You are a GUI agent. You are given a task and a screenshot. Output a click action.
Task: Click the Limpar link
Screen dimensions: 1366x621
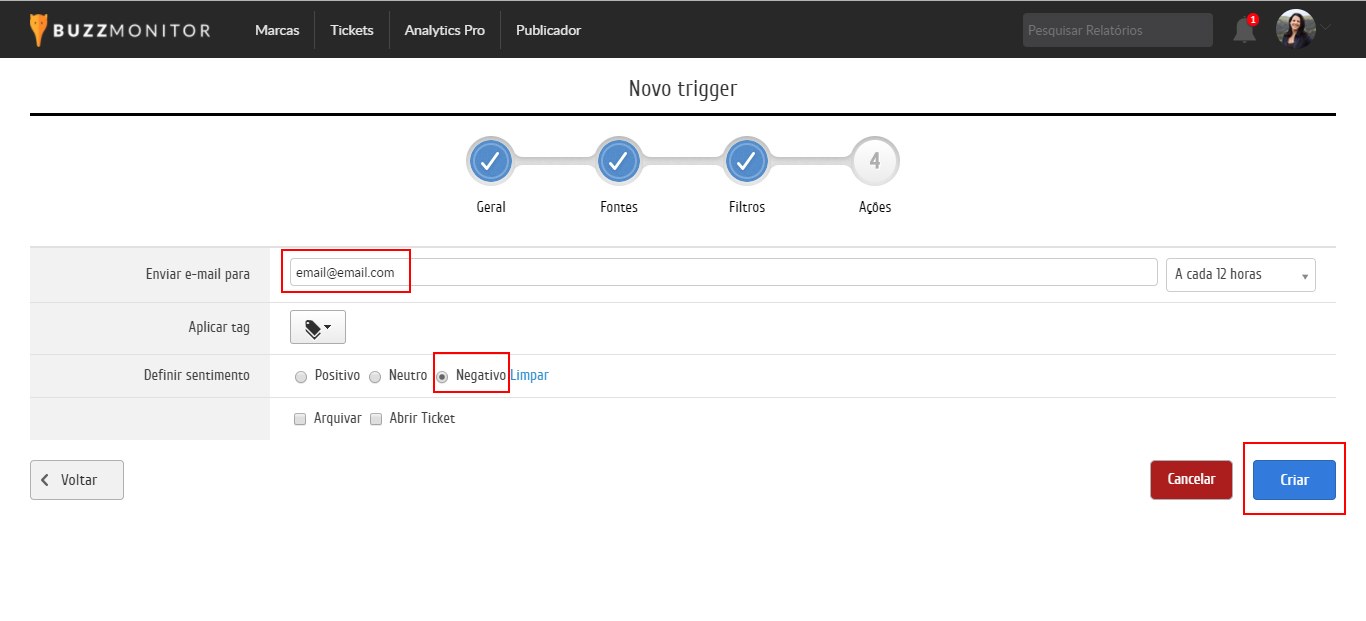[529, 376]
